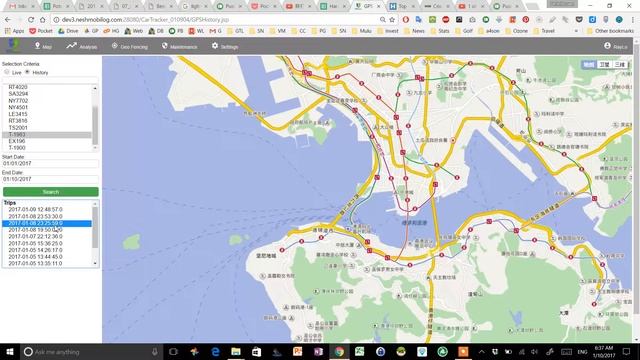Click the Pinterest extension icon
Image resolution: width=640 pixels, height=360 pixels.
(x=526, y=20)
